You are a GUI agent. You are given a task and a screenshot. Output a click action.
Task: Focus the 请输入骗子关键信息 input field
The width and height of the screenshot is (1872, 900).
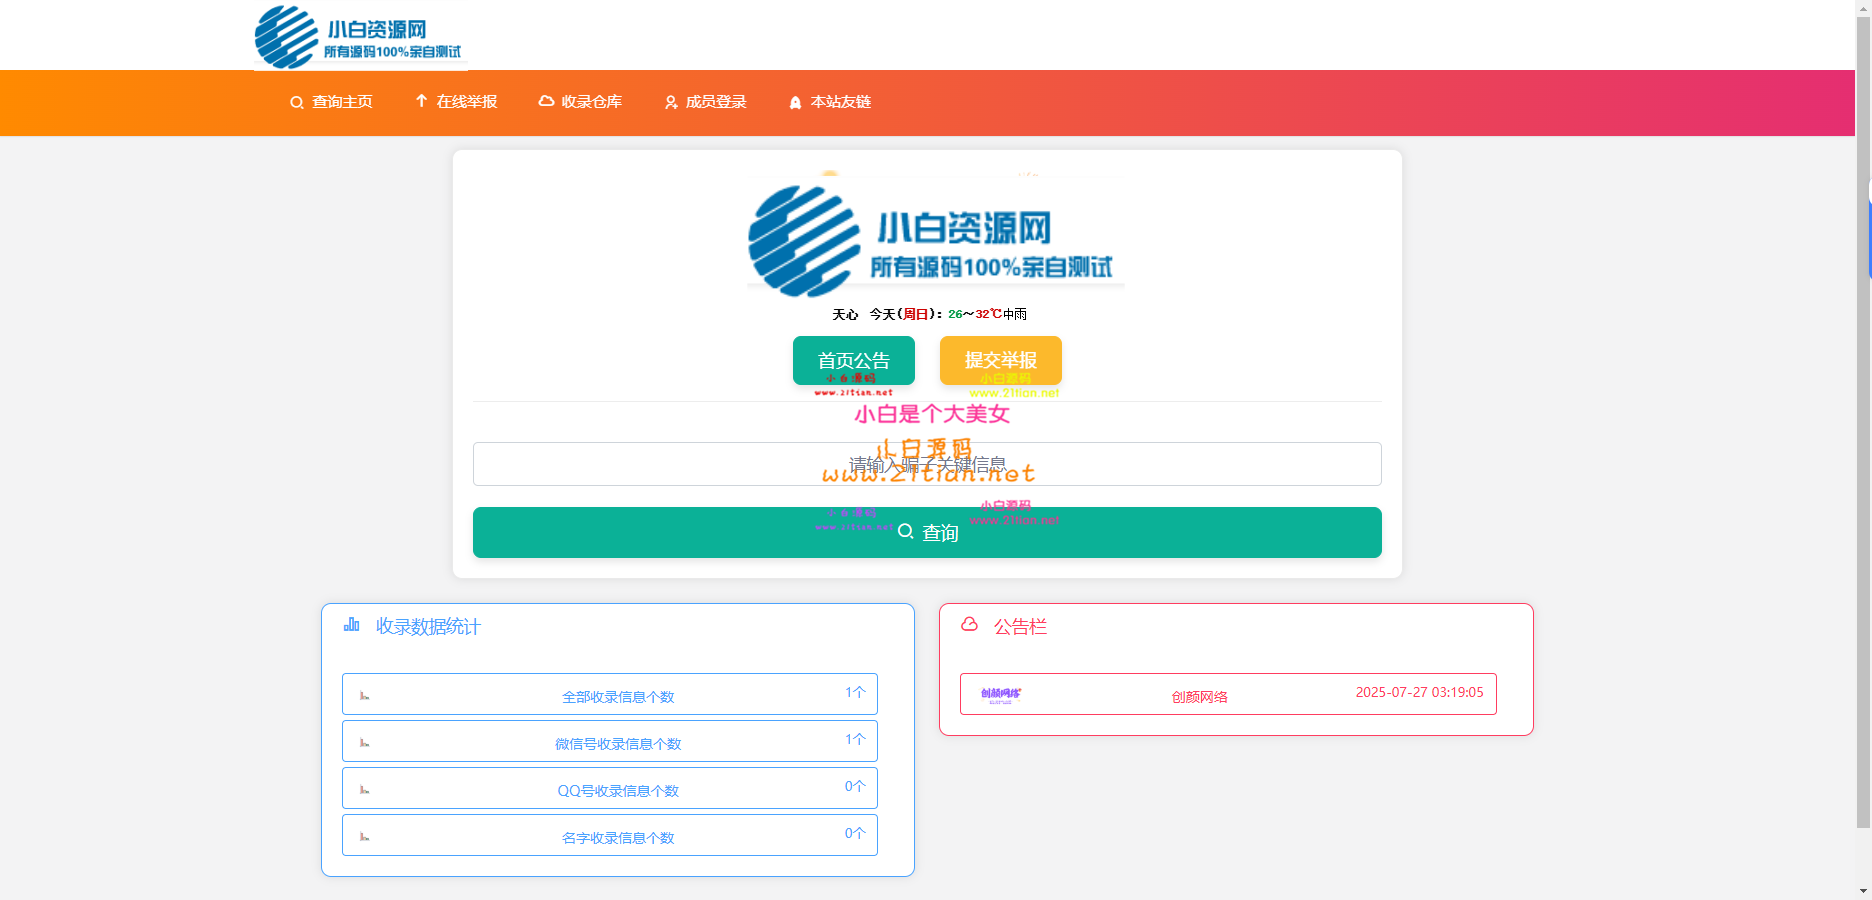[x=927, y=464]
